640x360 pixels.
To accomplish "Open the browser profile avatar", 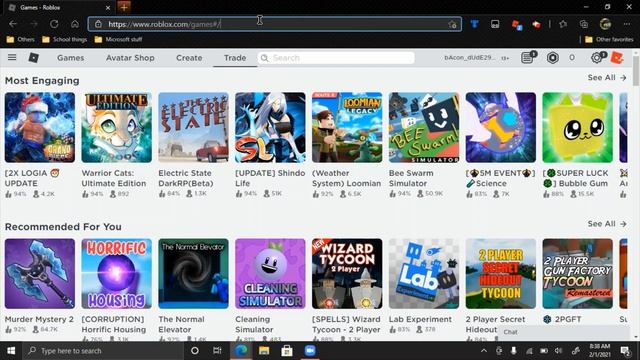I will 605,24.
